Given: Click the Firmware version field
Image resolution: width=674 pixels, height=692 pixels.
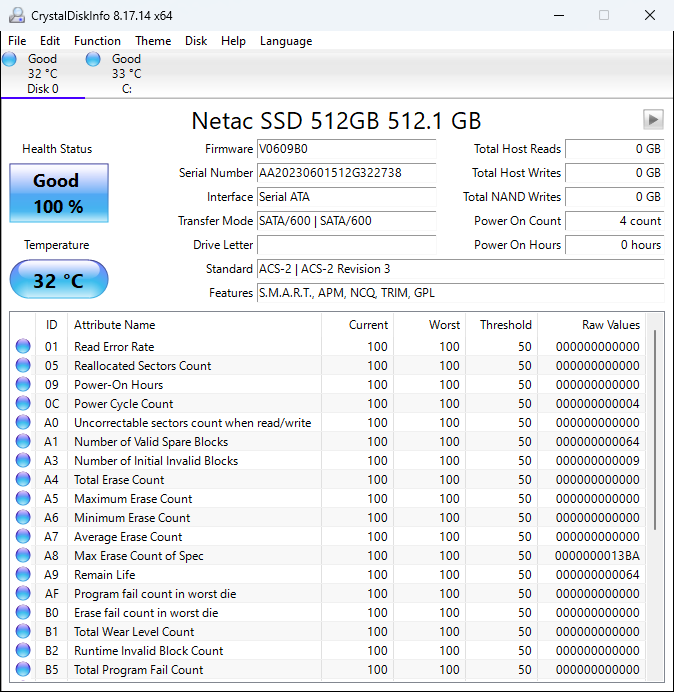Looking at the screenshot, I should point(346,149).
